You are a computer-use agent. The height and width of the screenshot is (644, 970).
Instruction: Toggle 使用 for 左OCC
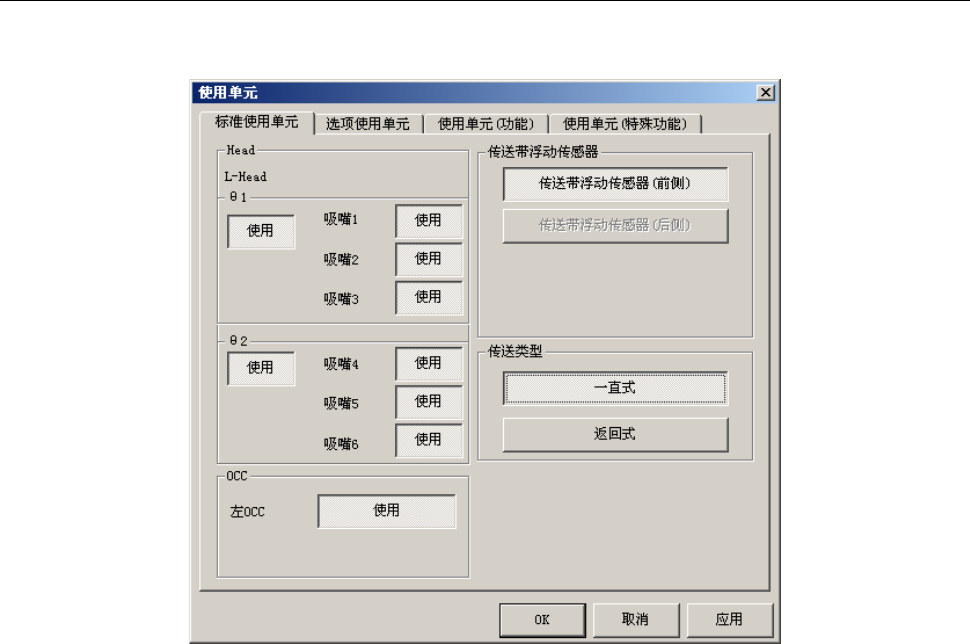(x=387, y=511)
